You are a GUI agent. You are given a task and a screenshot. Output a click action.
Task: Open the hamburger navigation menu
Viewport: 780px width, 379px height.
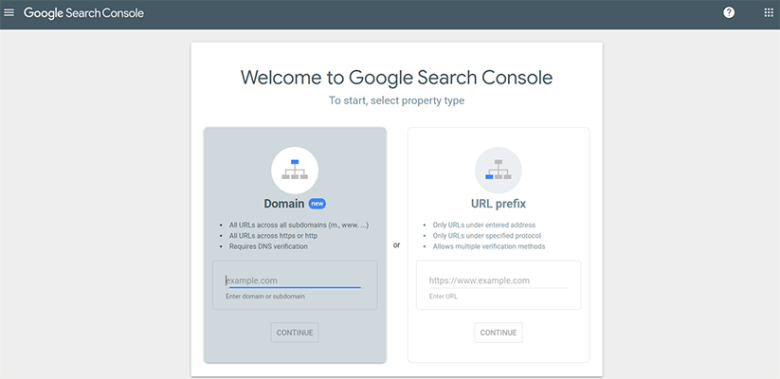pyautogui.click(x=9, y=13)
